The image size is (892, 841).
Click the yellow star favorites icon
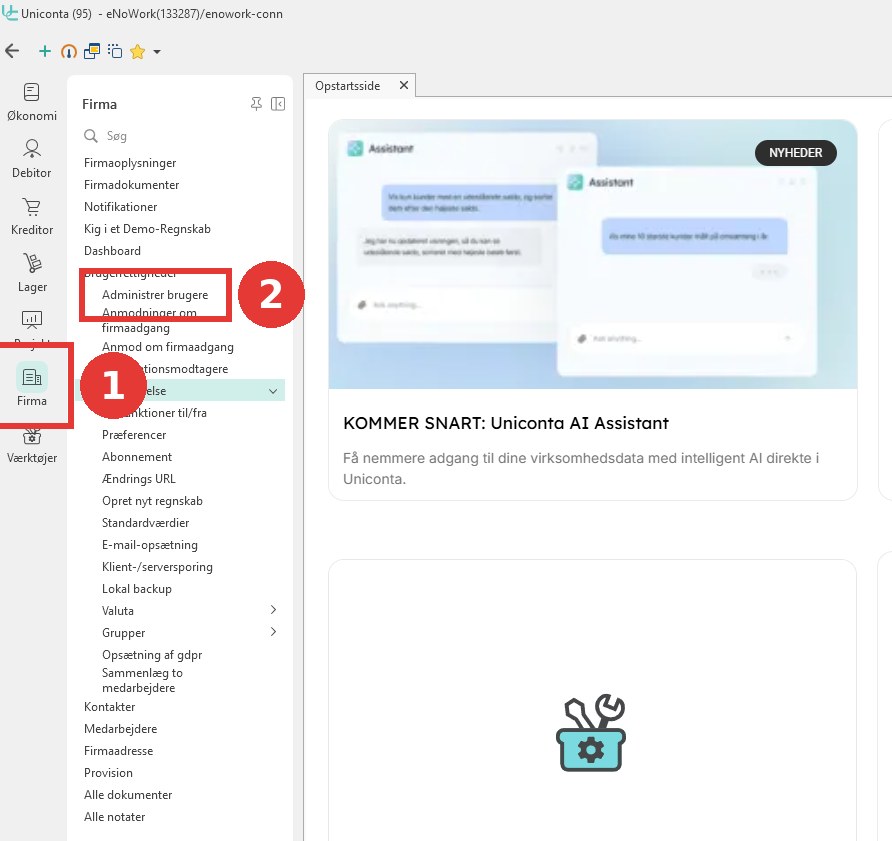[137, 52]
